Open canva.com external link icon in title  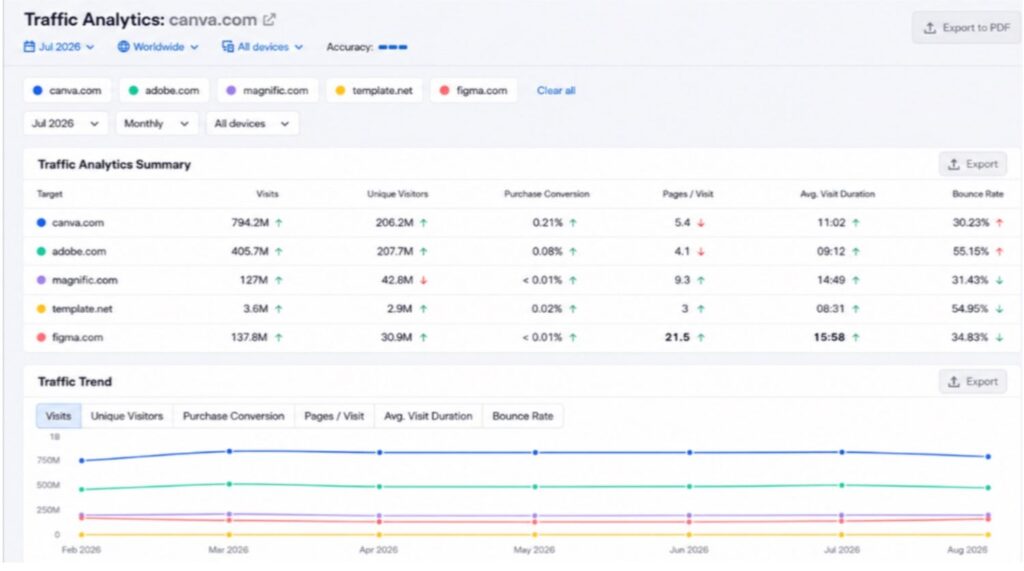[269, 20]
